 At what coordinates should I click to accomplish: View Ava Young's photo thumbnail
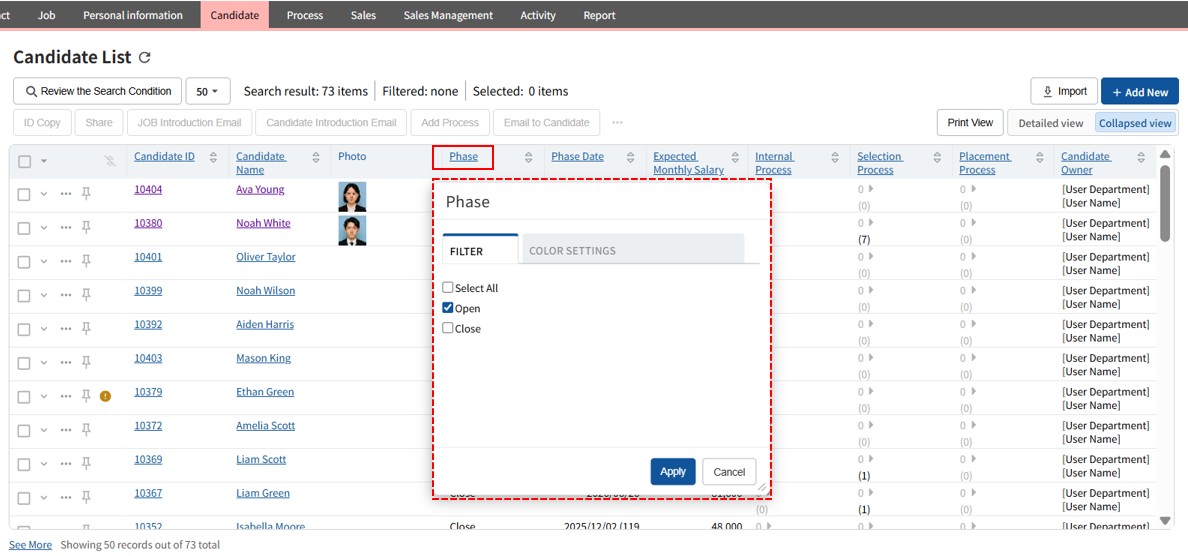click(352, 196)
